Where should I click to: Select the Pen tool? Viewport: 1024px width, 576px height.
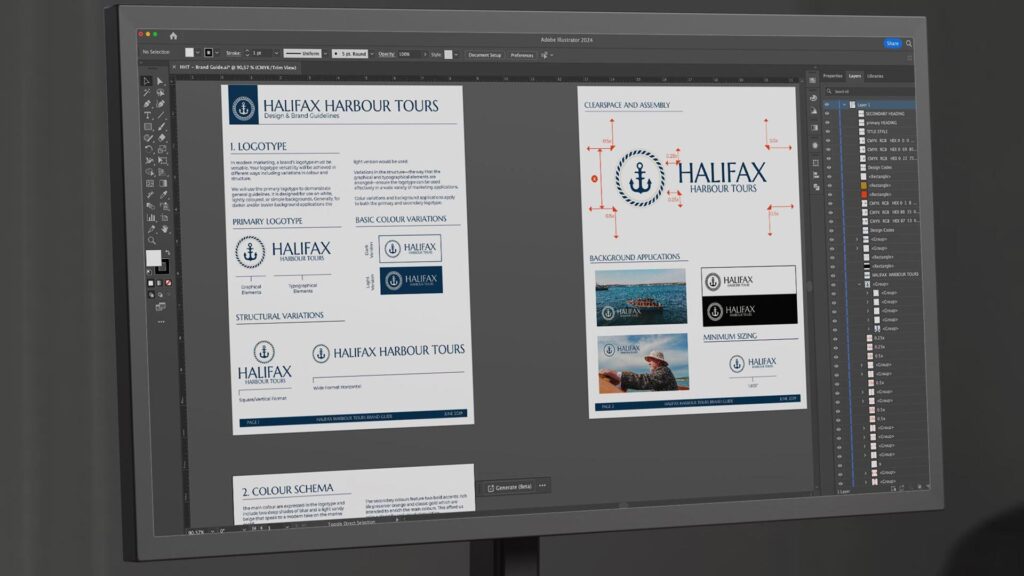click(x=148, y=103)
